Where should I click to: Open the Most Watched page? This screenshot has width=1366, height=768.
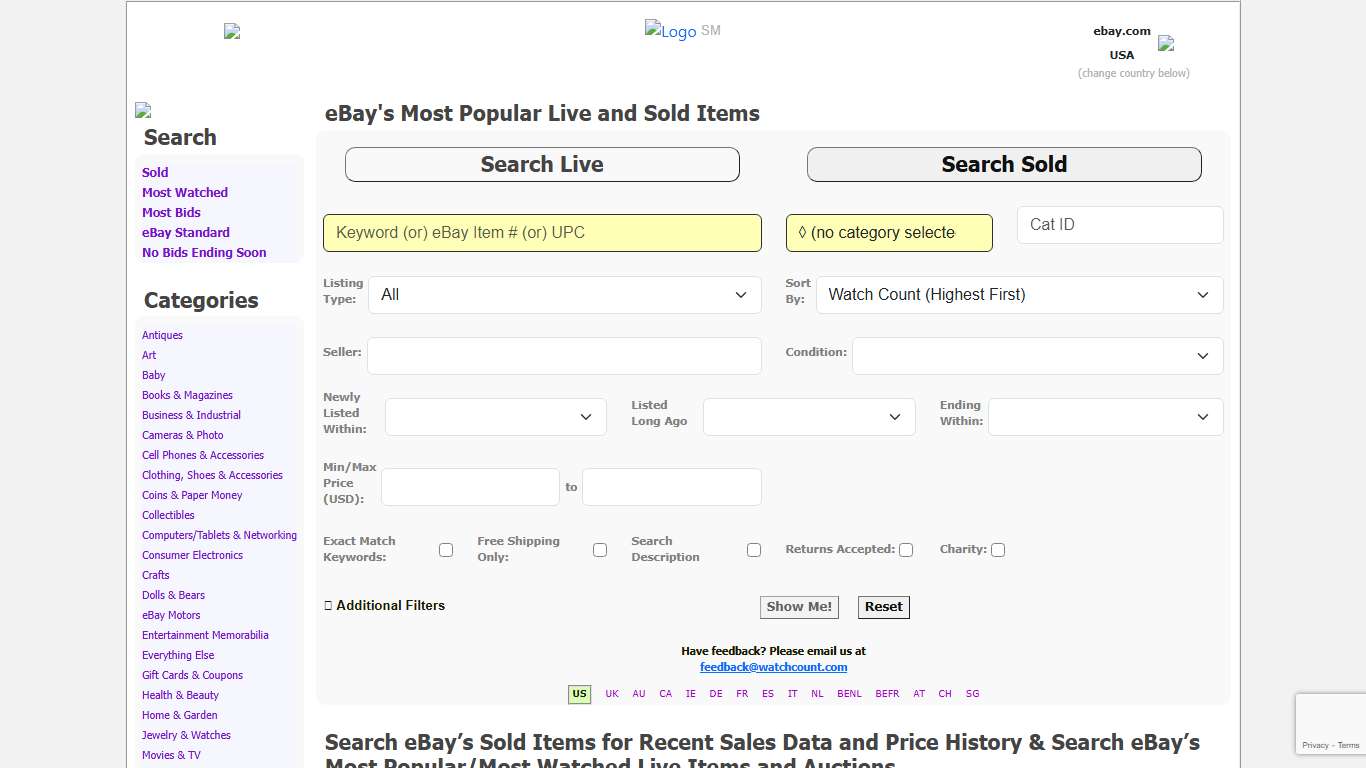click(x=184, y=192)
